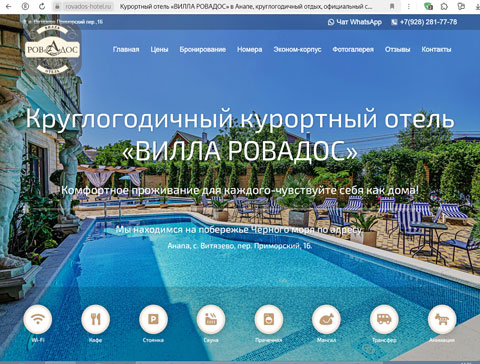Click the rovados-hotel.ru domain in address bar

[88, 6]
